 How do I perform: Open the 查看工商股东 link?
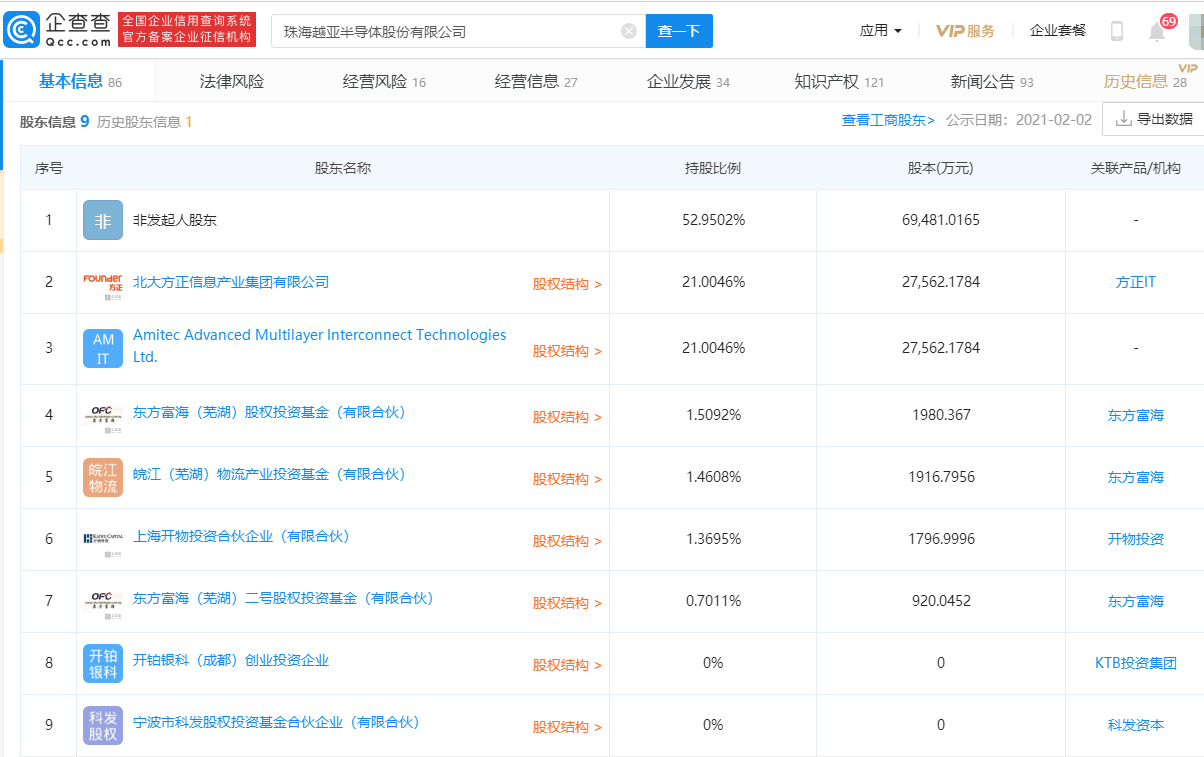(x=888, y=120)
